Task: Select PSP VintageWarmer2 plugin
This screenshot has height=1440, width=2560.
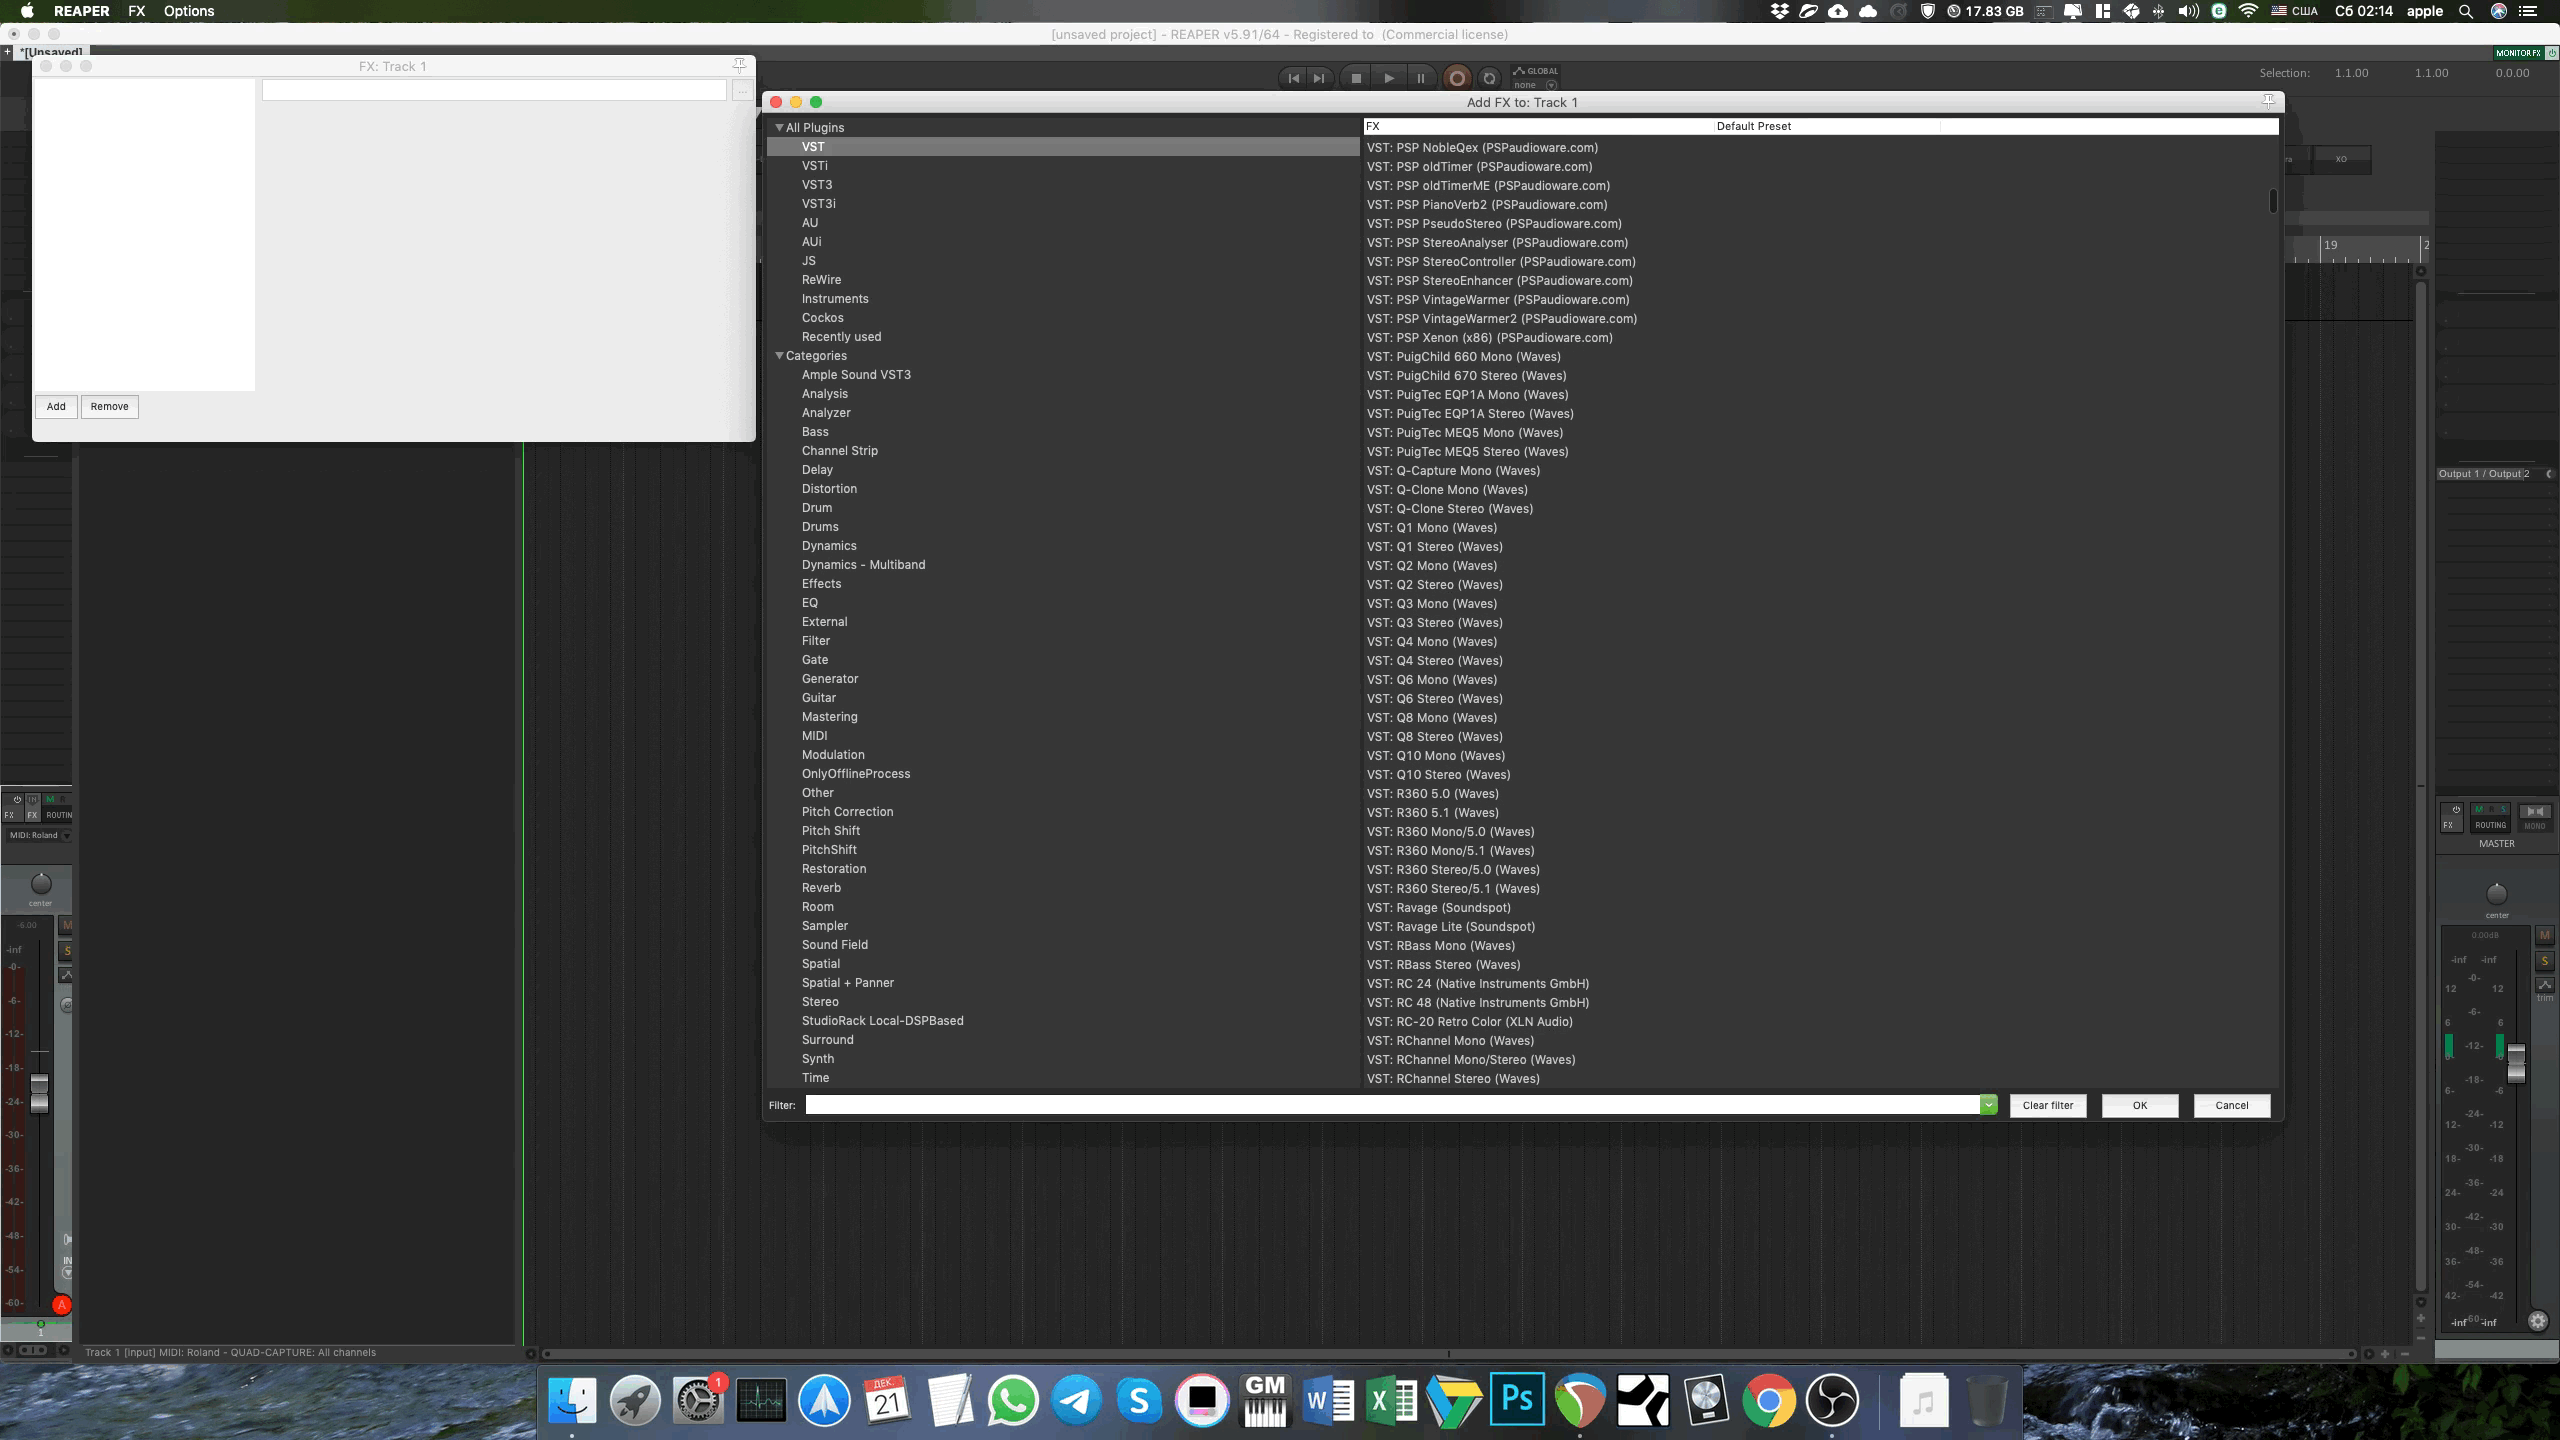Action: click(1501, 318)
